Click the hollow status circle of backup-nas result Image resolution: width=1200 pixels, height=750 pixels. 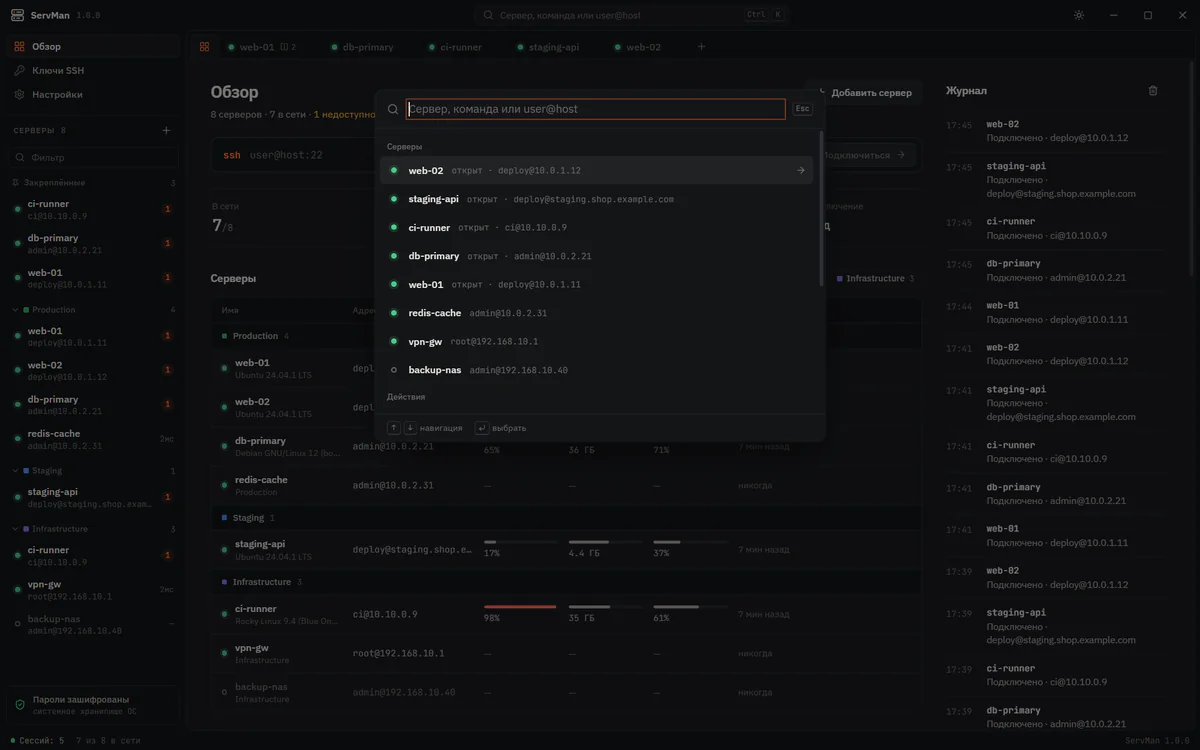pos(394,370)
